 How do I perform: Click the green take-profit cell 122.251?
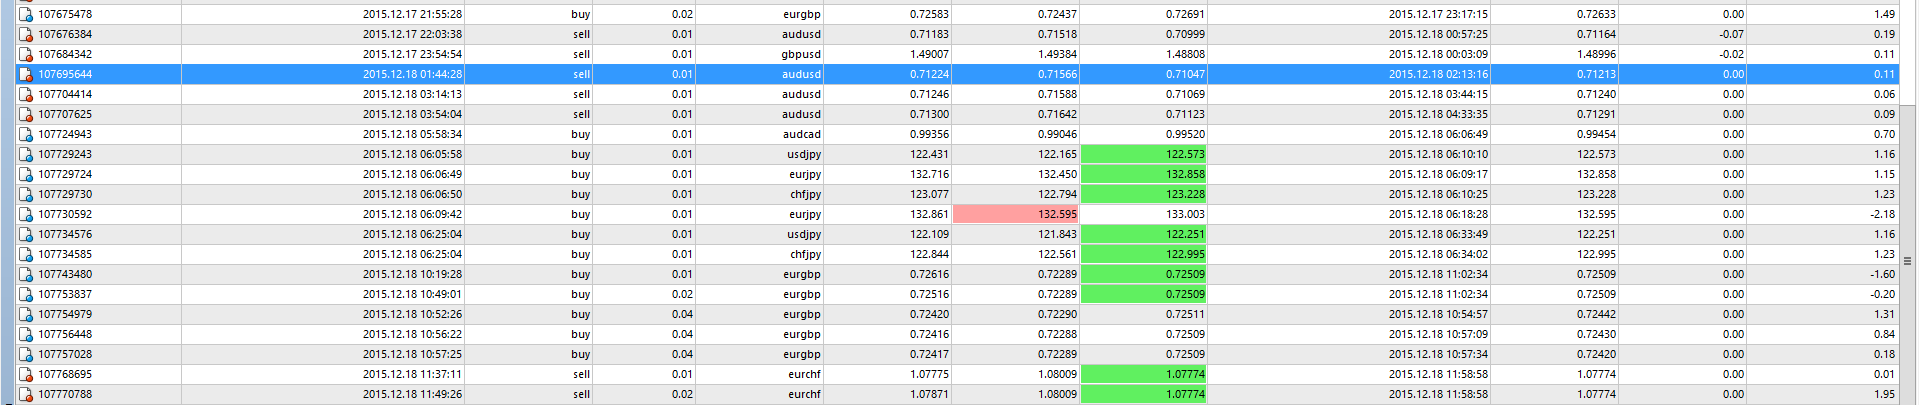(1144, 234)
